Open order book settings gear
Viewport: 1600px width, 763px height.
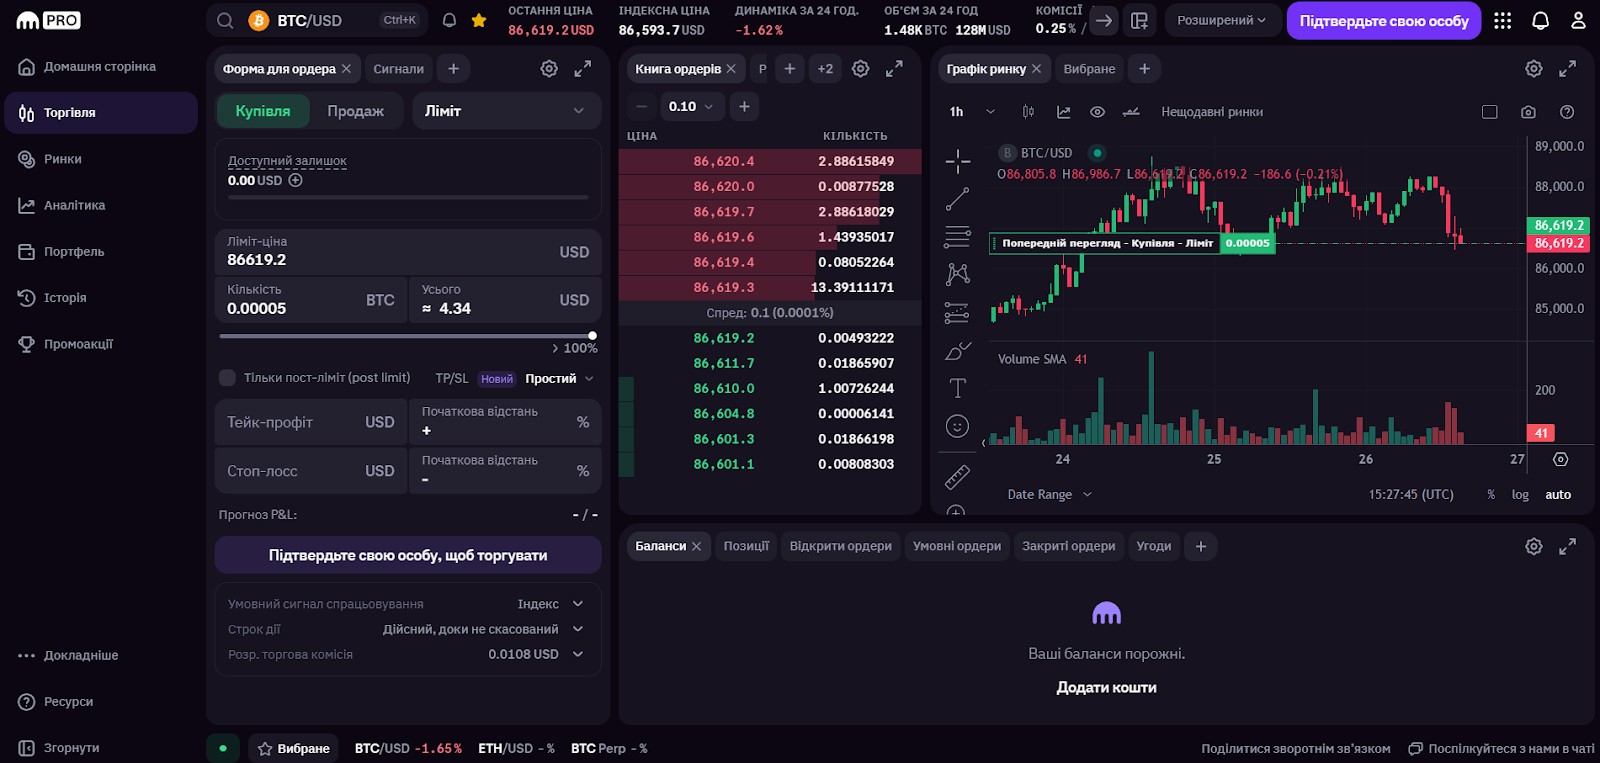pyautogui.click(x=860, y=68)
